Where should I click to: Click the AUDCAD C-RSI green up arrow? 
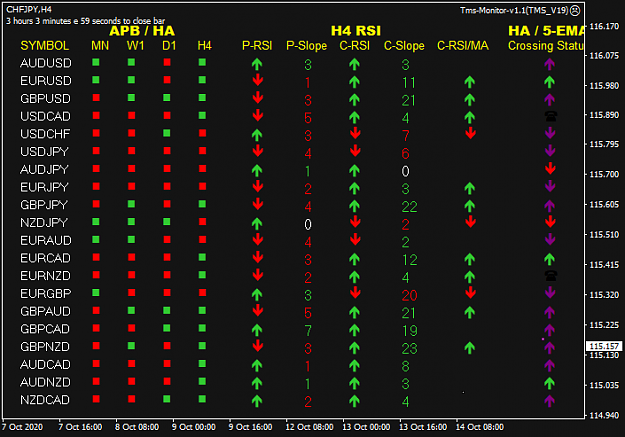tap(354, 366)
